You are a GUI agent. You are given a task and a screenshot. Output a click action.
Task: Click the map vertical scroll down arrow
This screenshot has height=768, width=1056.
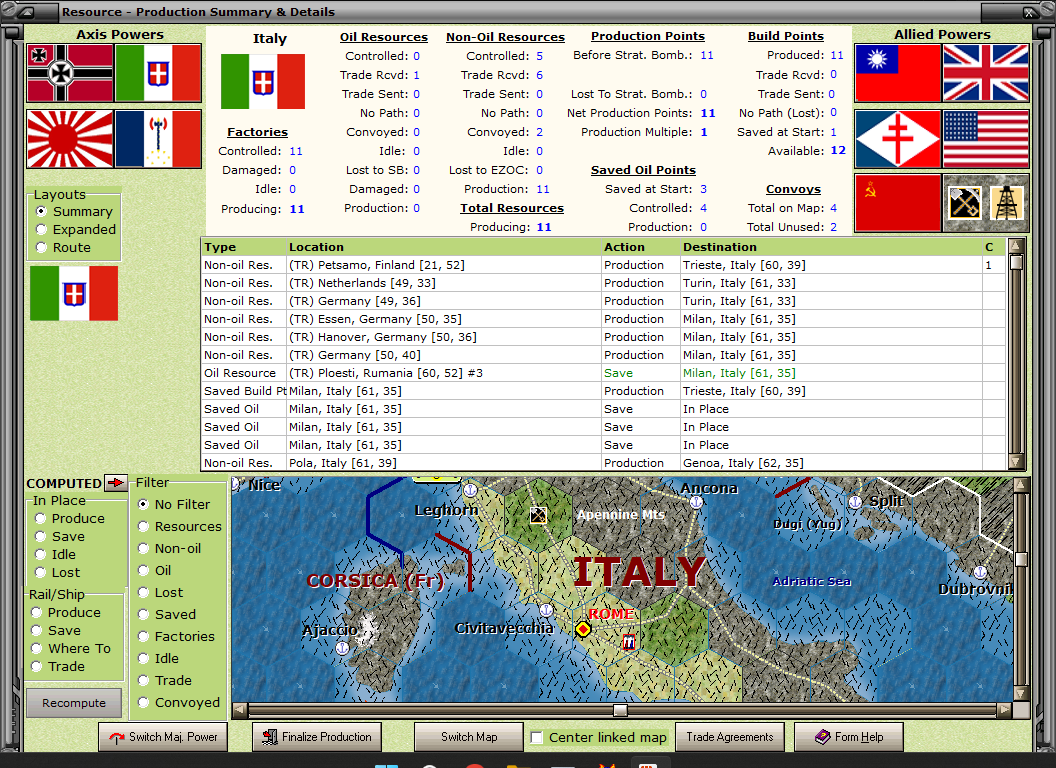1021,693
